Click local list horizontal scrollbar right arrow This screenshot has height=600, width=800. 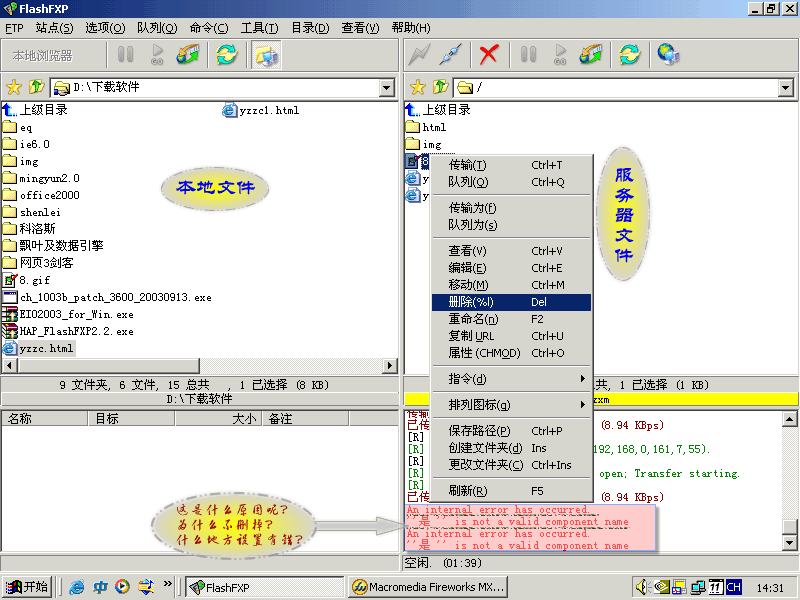[x=390, y=365]
